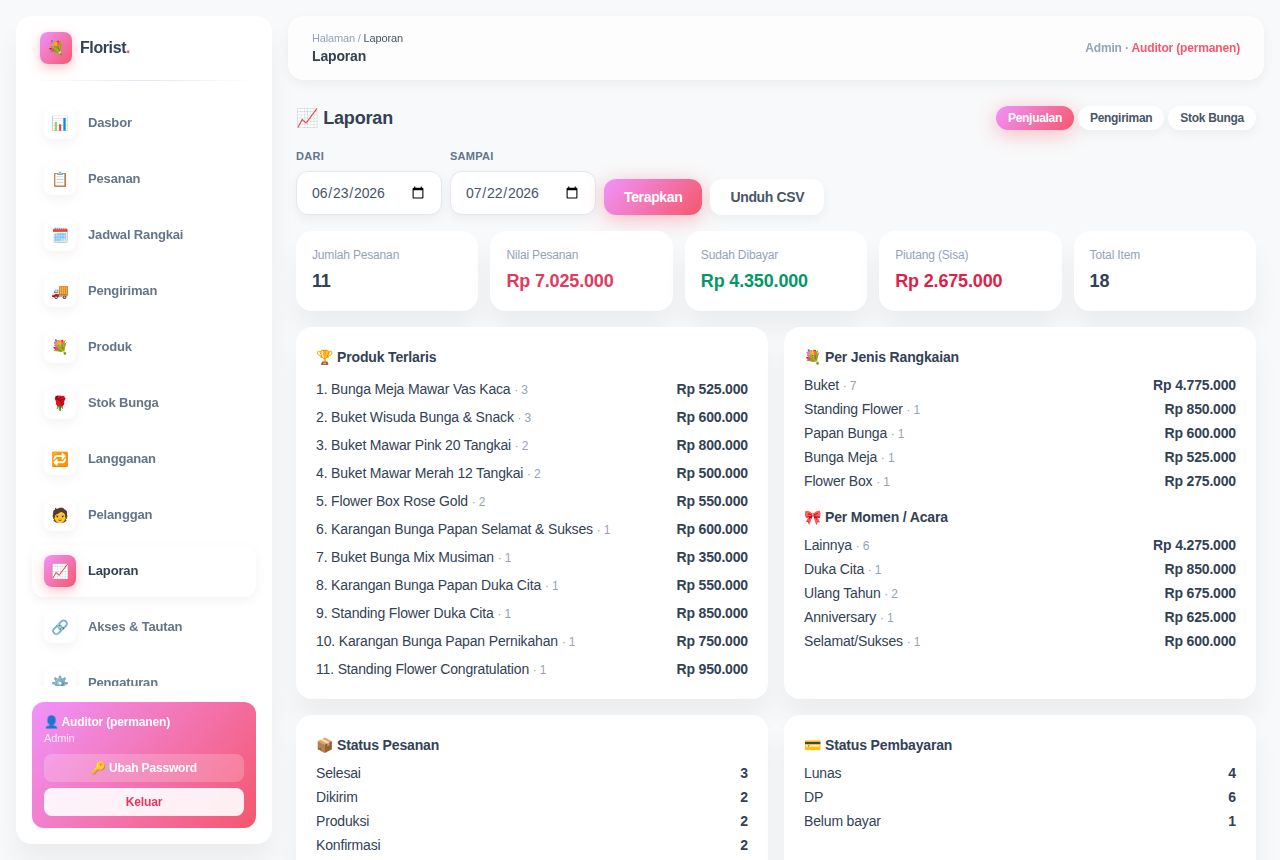This screenshot has width=1280, height=860.
Task: Click the Florist bouquet logo icon
Action: pos(56,48)
